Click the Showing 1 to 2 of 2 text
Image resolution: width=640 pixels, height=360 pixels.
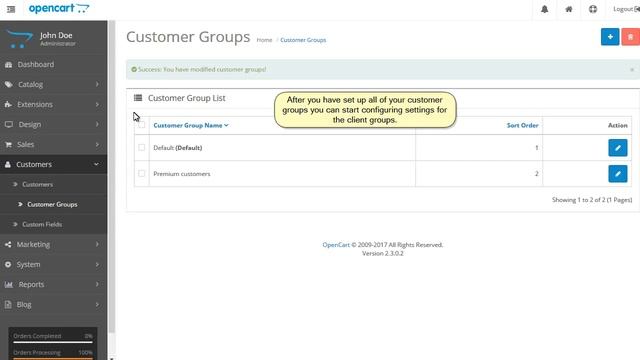pos(592,200)
